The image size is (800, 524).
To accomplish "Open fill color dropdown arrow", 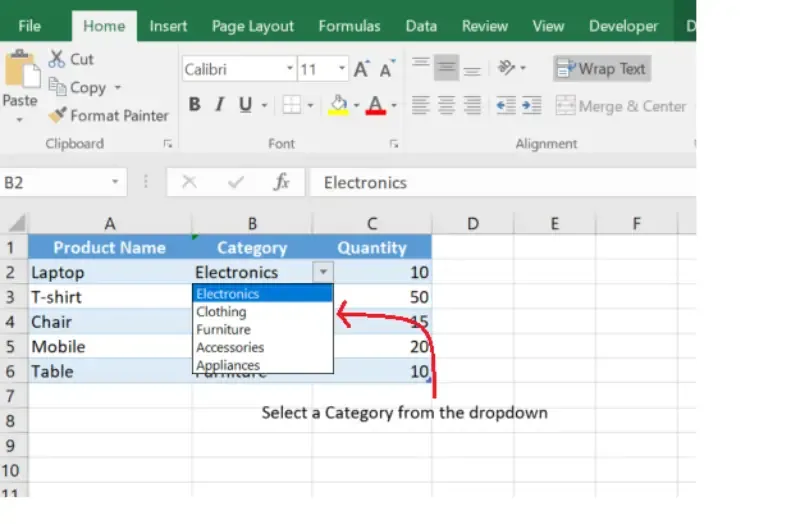I will (x=356, y=106).
